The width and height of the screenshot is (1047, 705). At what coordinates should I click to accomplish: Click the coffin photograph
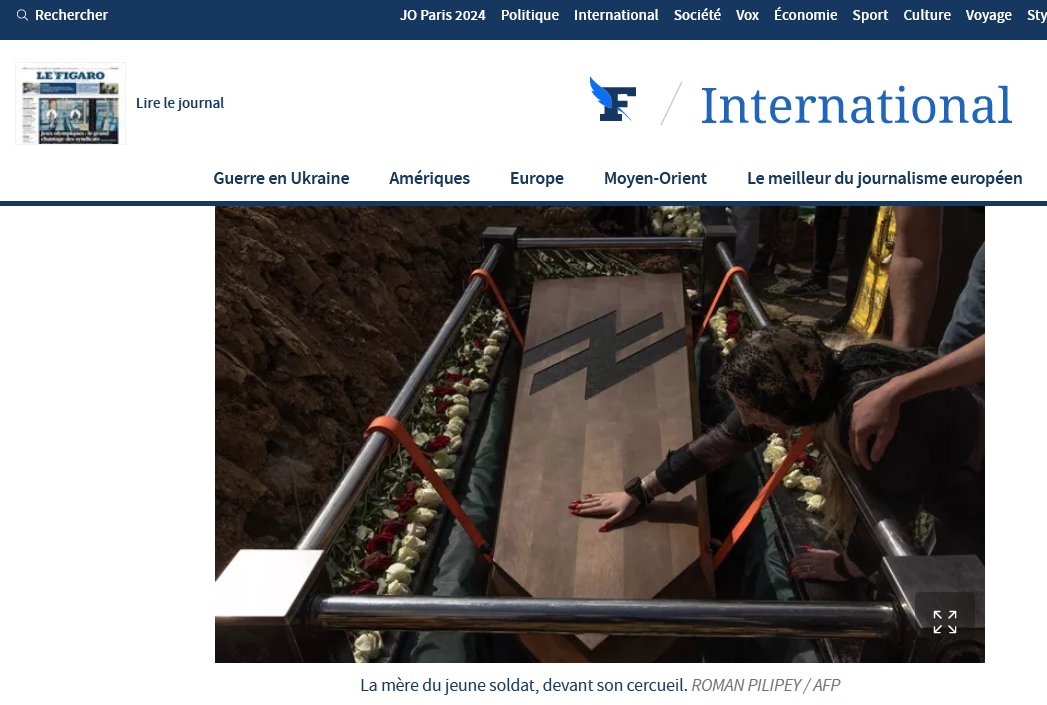pyautogui.click(x=600, y=434)
